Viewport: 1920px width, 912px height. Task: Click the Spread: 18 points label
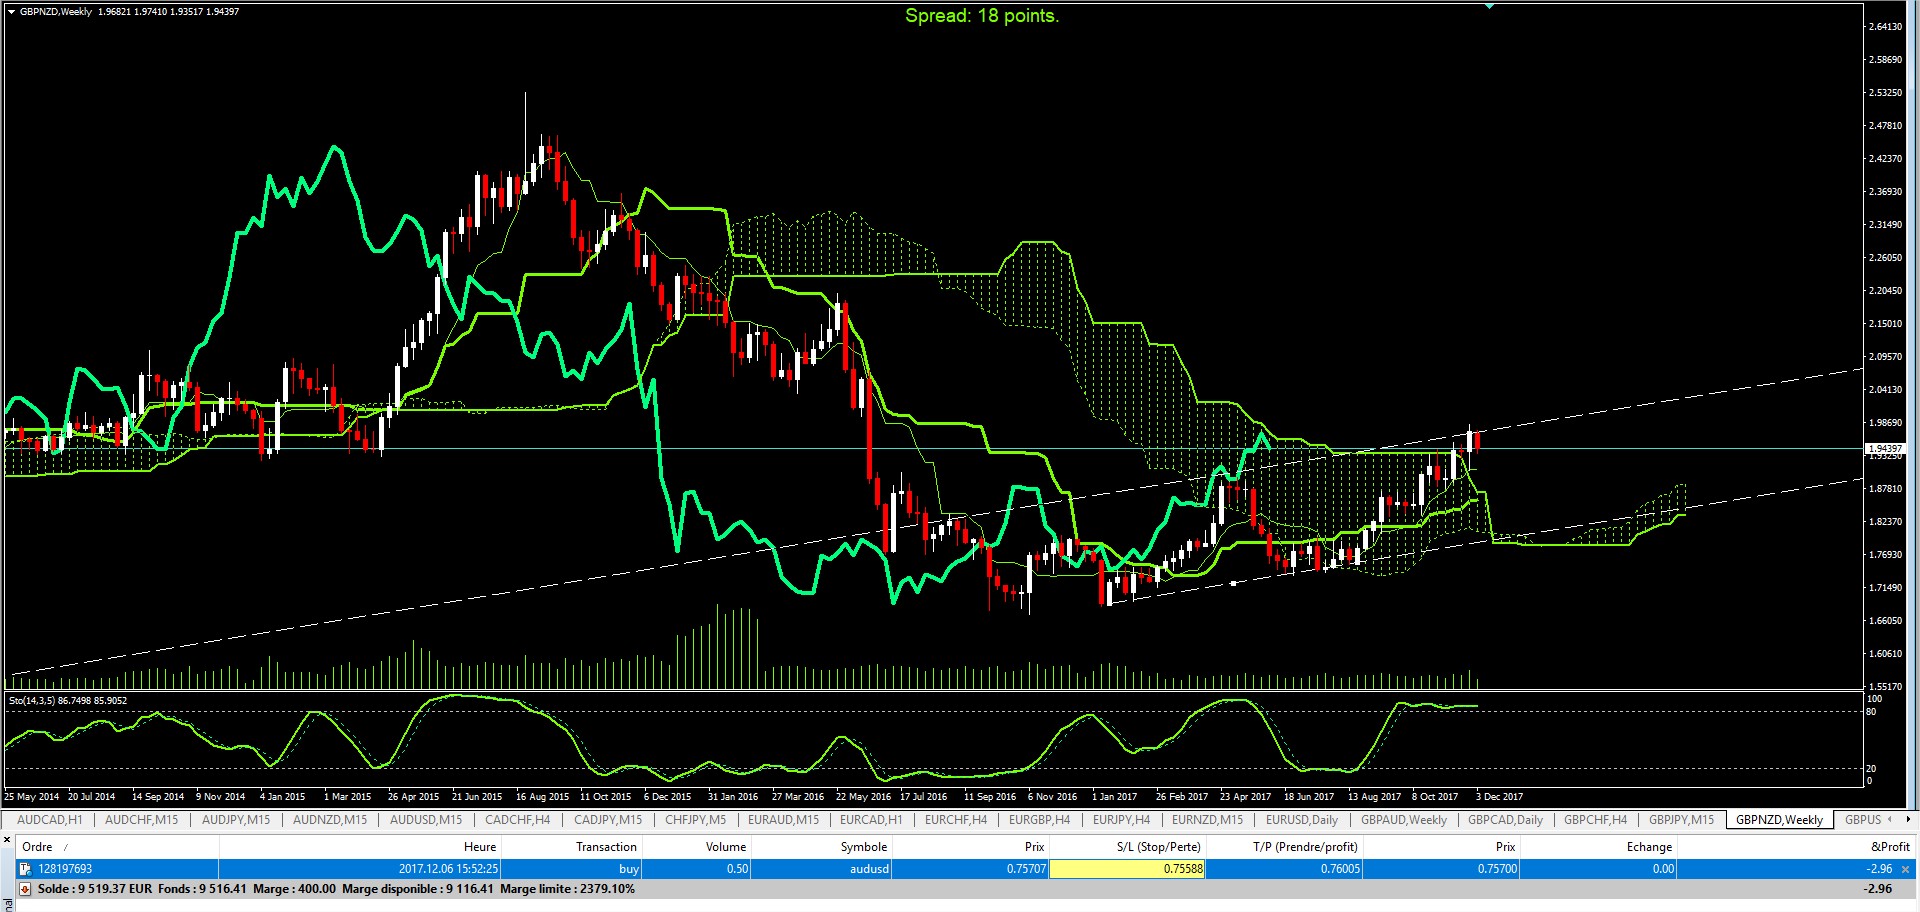click(x=981, y=16)
